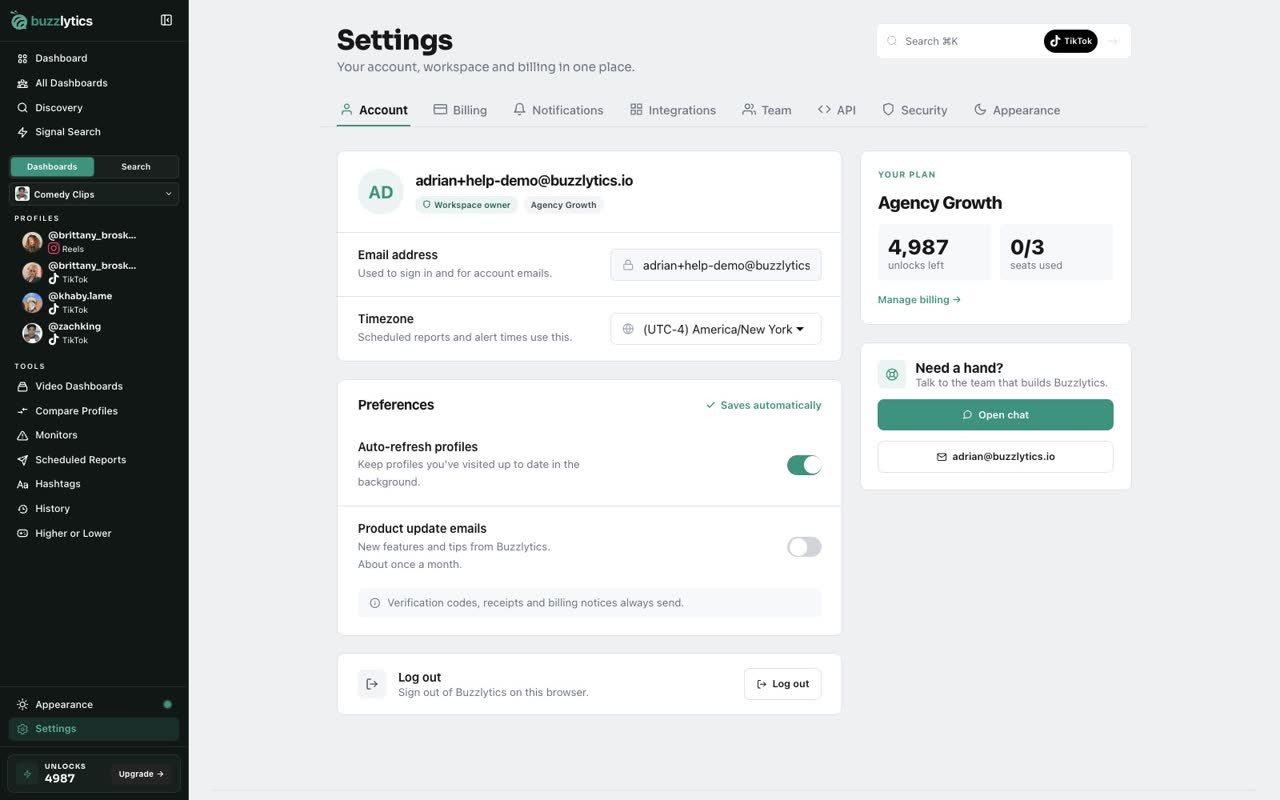The height and width of the screenshot is (800, 1280).
Task: Enable Product update emails toggle
Action: point(804,547)
